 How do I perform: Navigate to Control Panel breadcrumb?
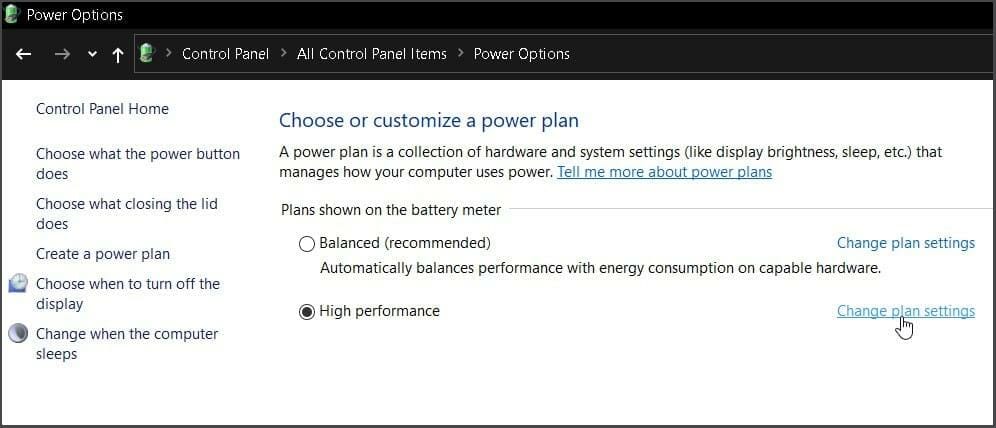tap(225, 54)
